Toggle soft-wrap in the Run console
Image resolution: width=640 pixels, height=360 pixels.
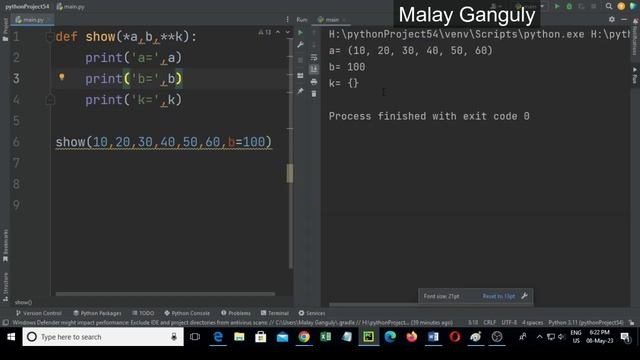click(x=314, y=57)
